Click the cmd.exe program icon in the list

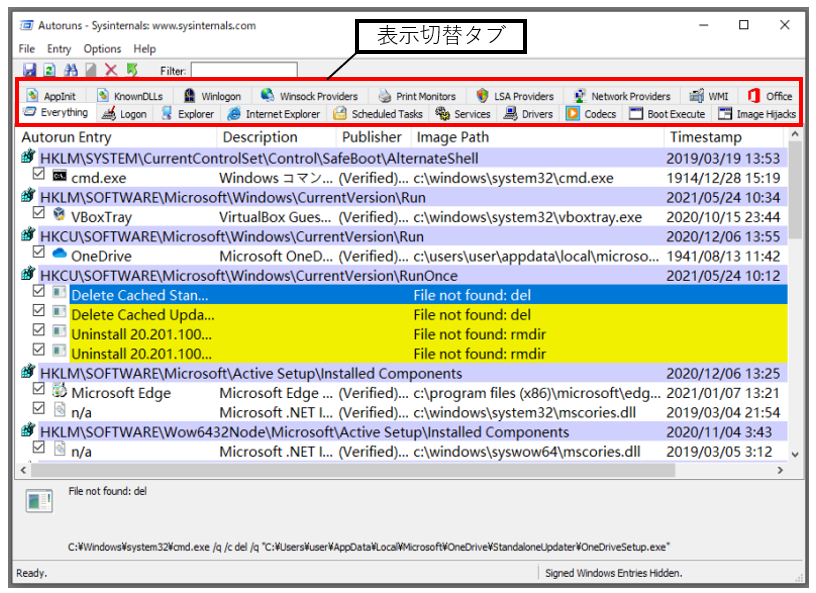pyautogui.click(x=59, y=176)
